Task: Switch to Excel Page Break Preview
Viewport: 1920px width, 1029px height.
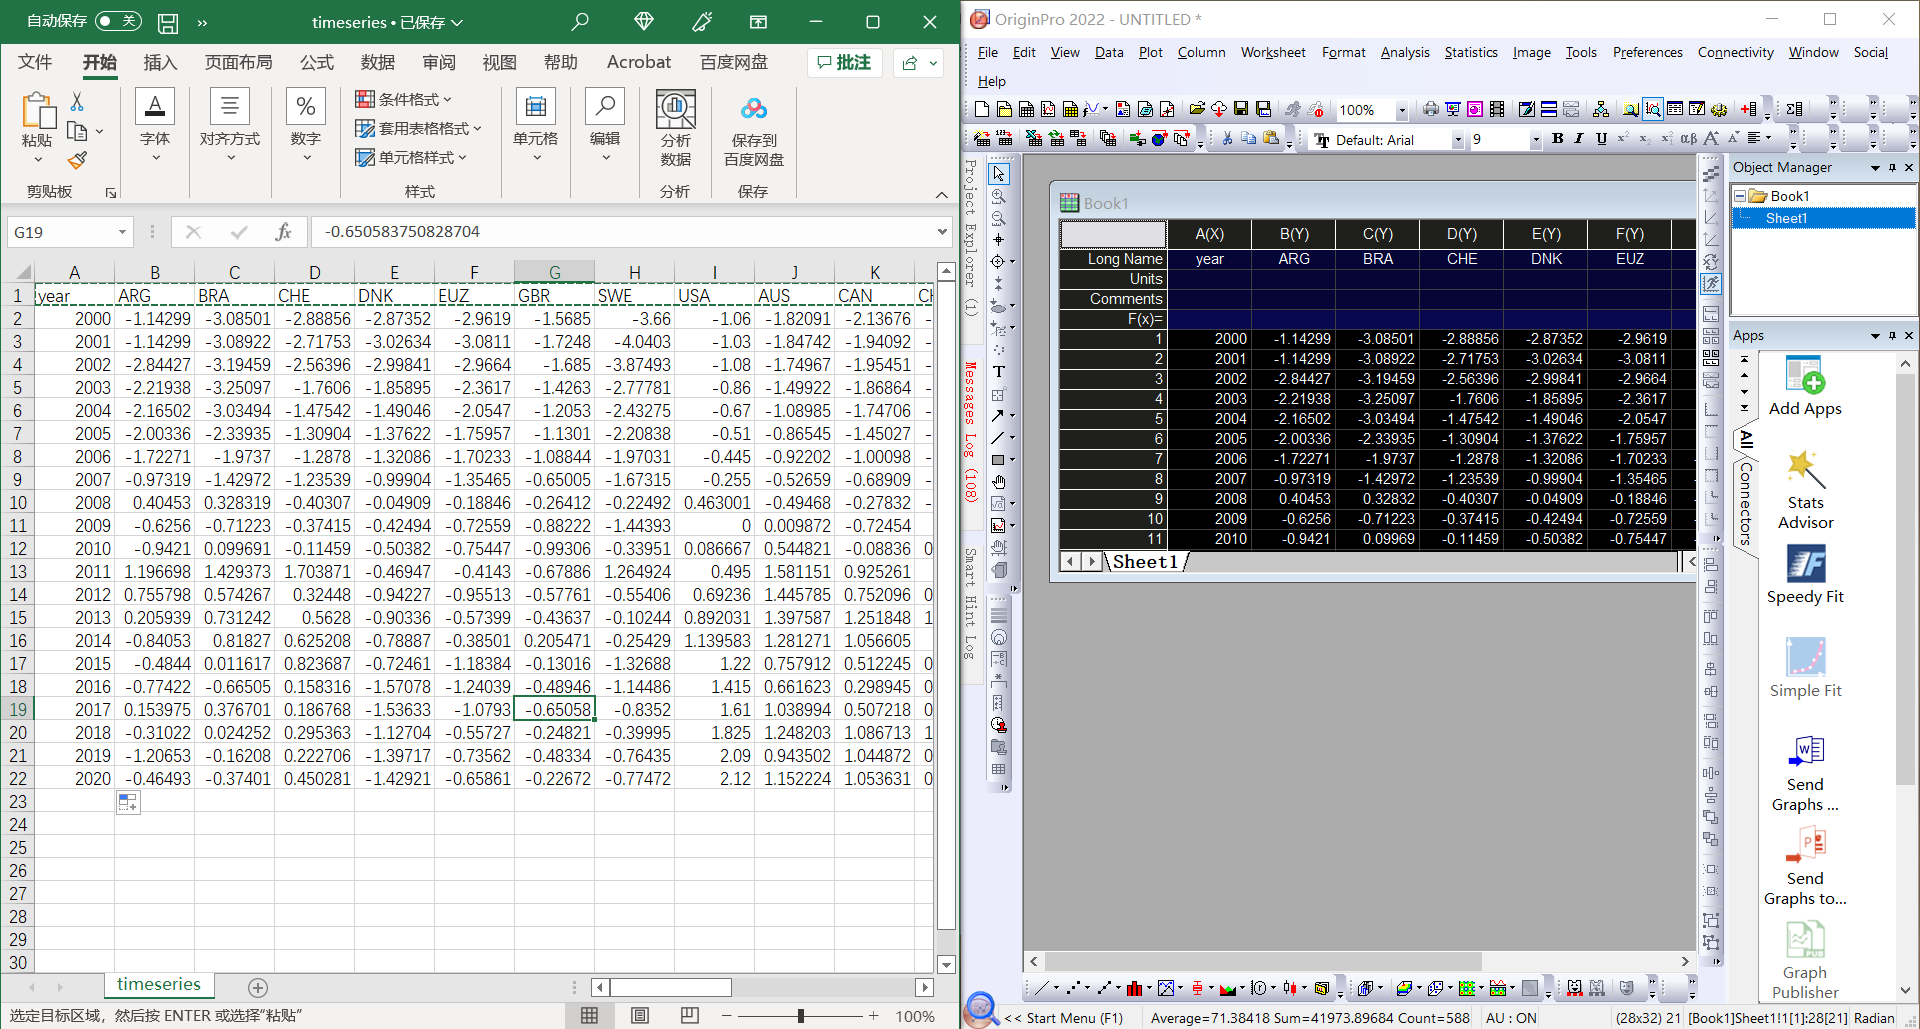Action: (690, 1016)
